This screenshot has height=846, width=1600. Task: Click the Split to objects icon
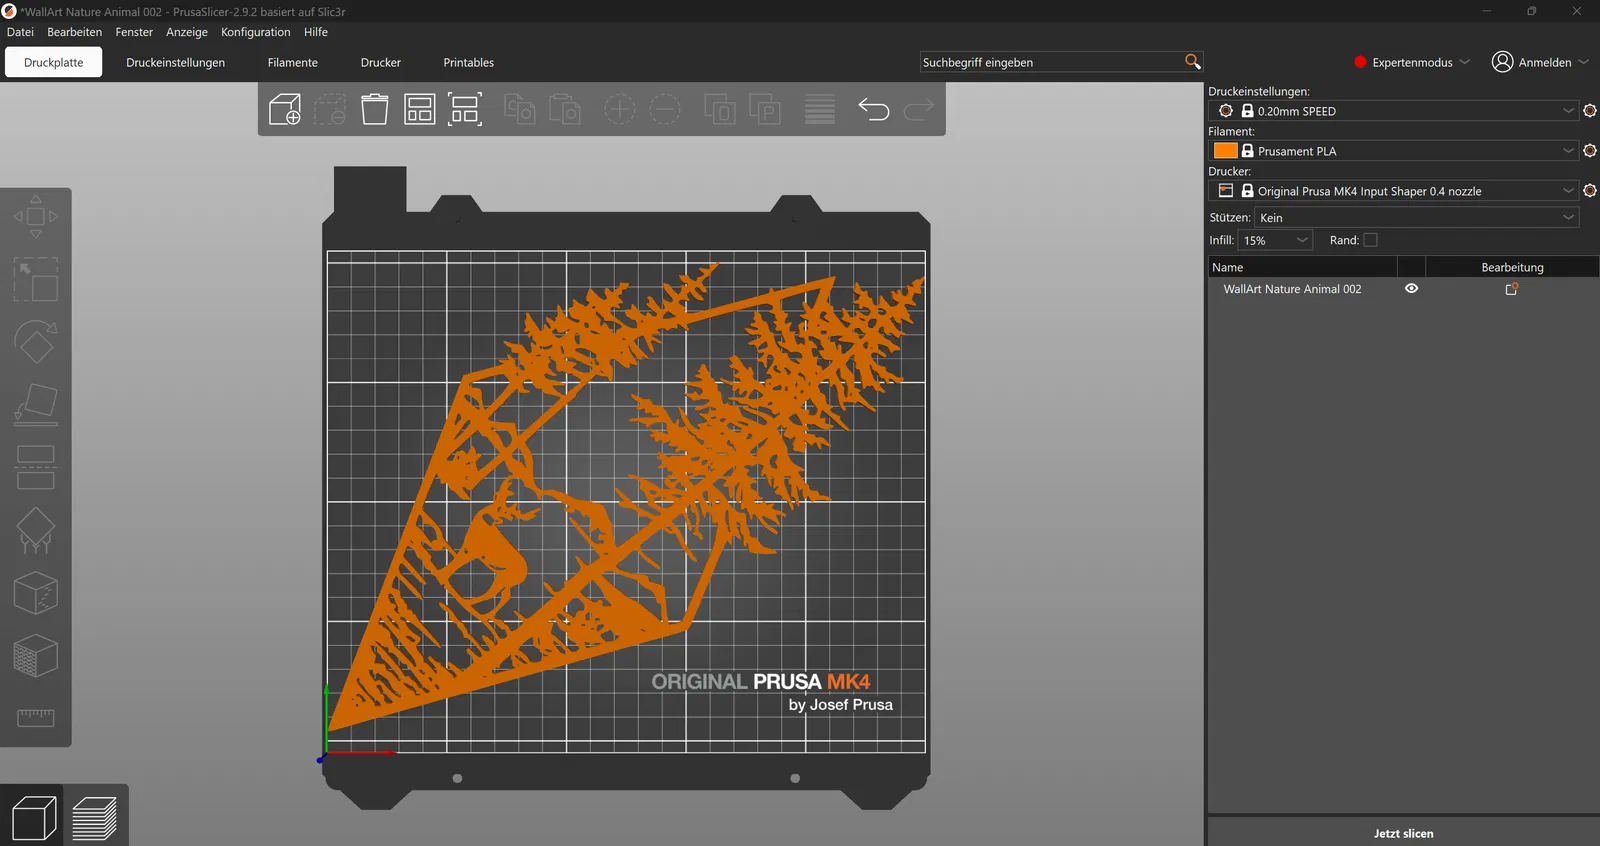pyautogui.click(x=720, y=109)
